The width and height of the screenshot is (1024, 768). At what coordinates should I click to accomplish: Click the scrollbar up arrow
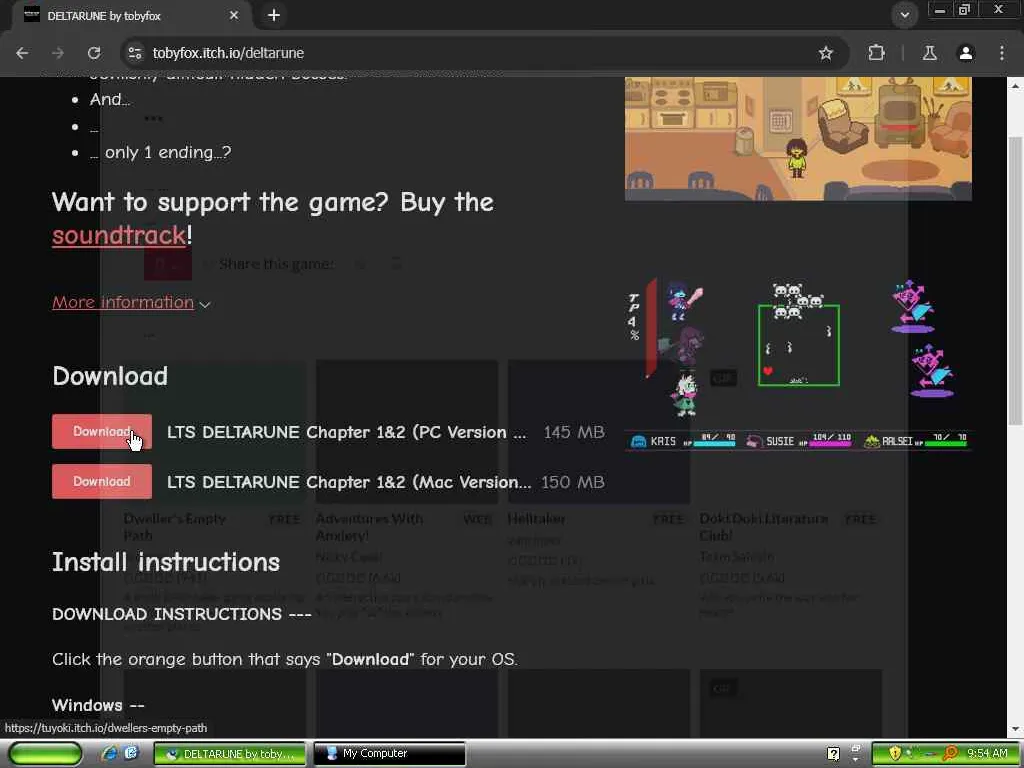(x=1015, y=85)
